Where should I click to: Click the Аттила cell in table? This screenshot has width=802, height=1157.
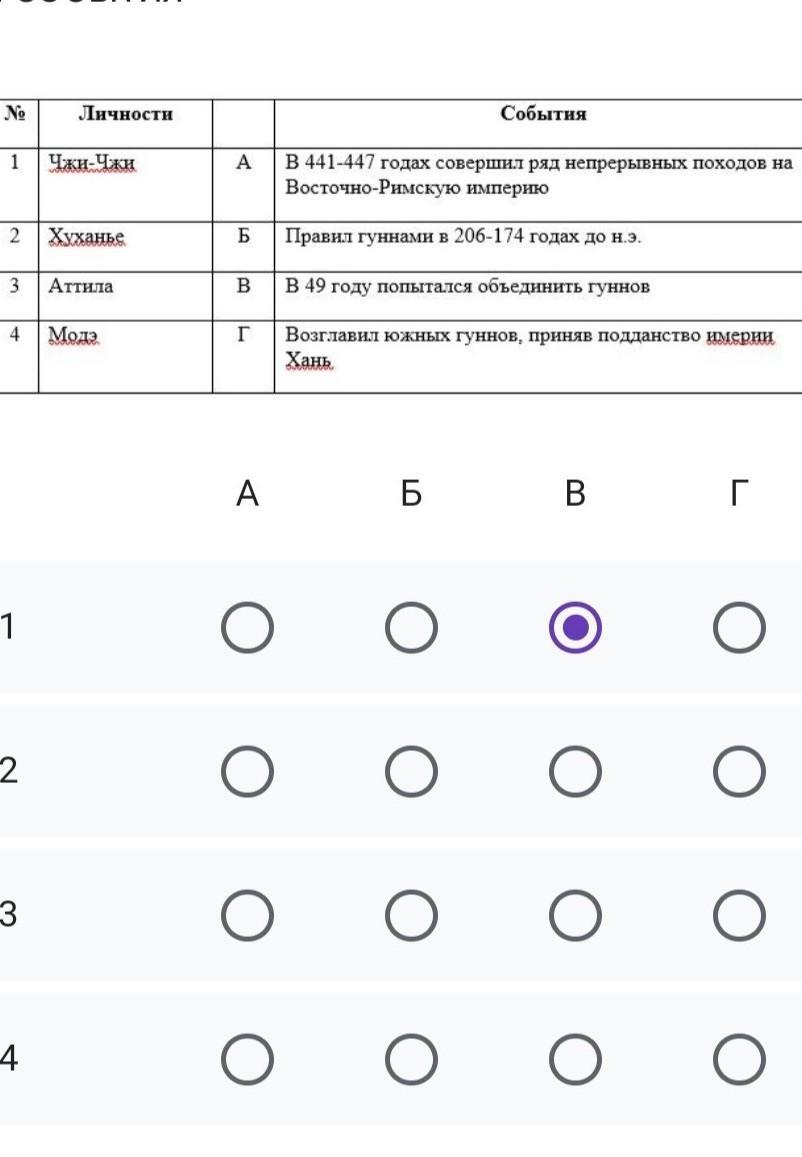tap(82, 286)
